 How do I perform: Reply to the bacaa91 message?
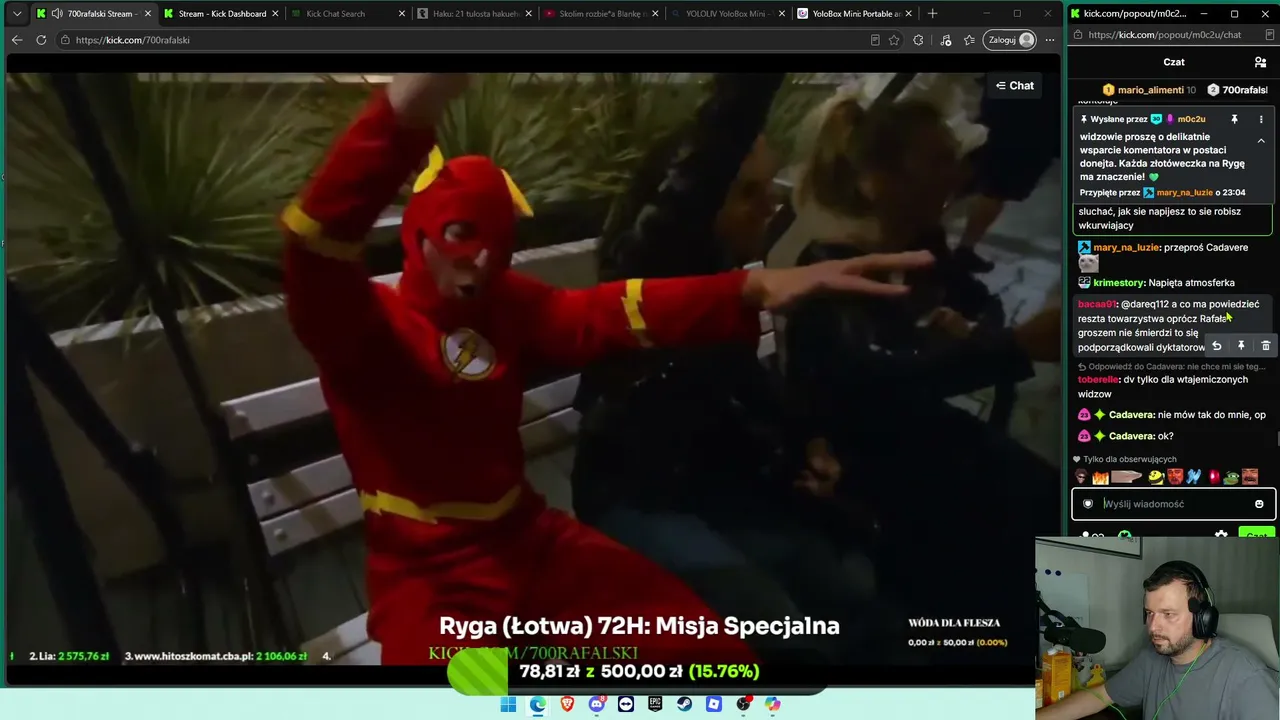pos(1217,346)
